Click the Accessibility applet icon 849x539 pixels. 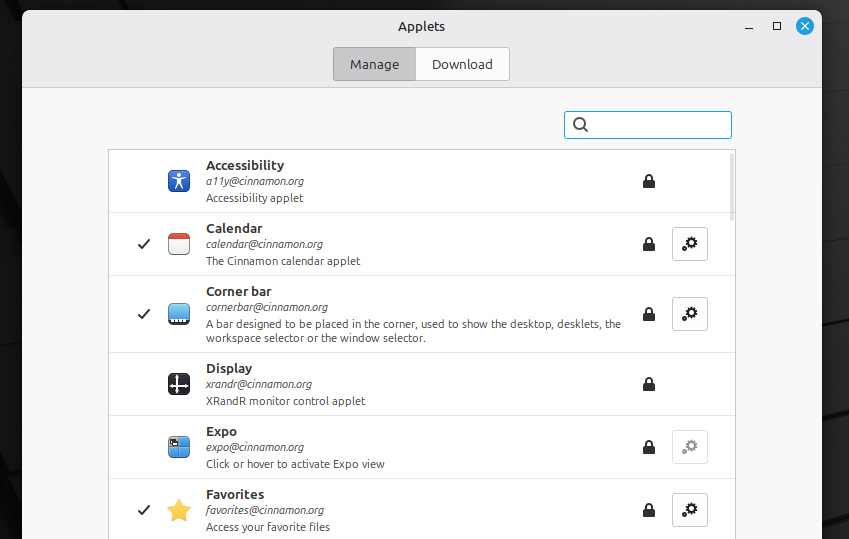tap(179, 181)
